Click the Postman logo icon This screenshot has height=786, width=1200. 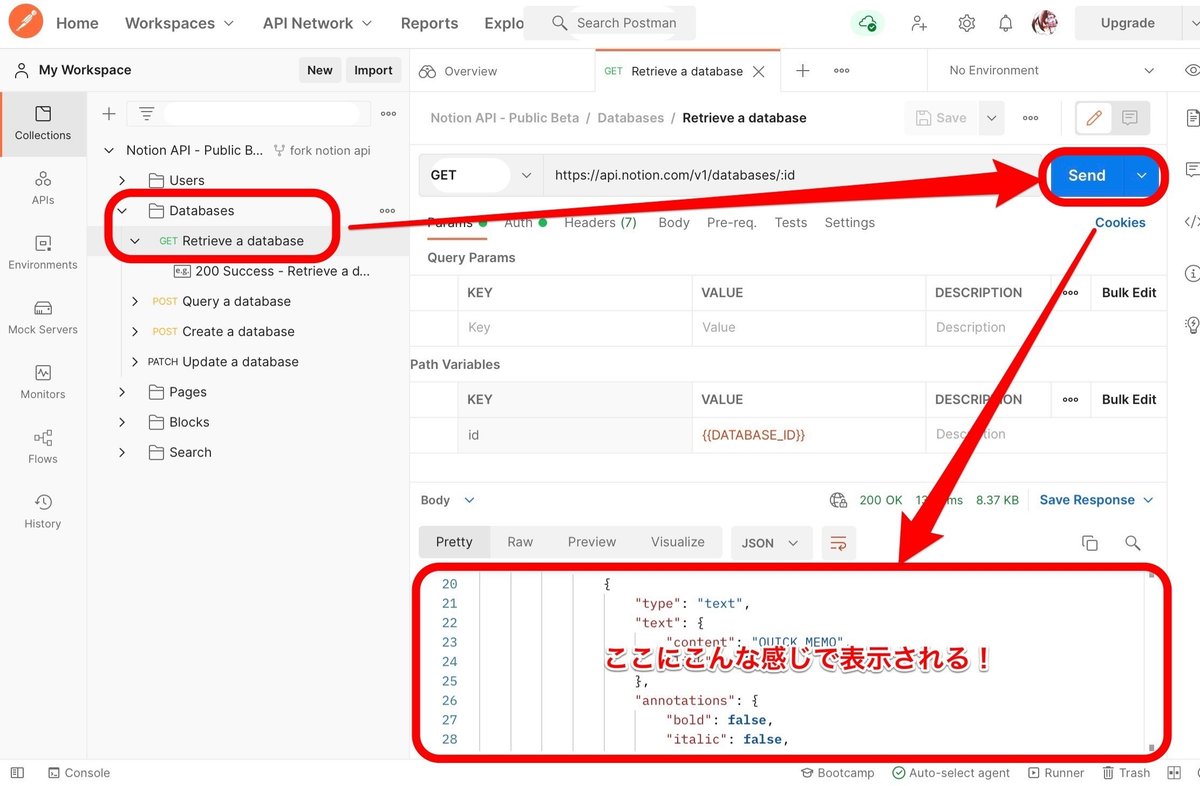click(25, 22)
